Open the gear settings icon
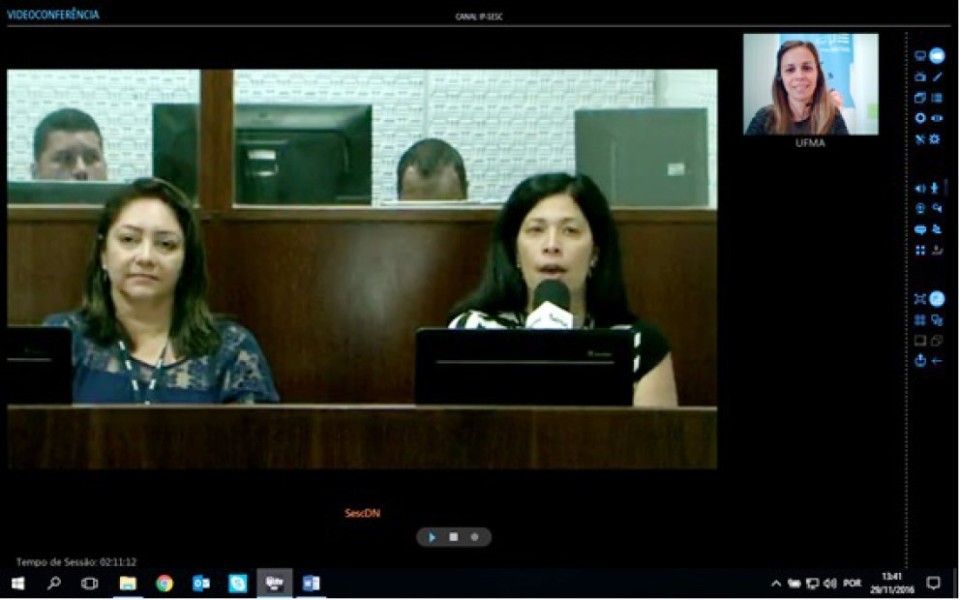 [x=935, y=139]
